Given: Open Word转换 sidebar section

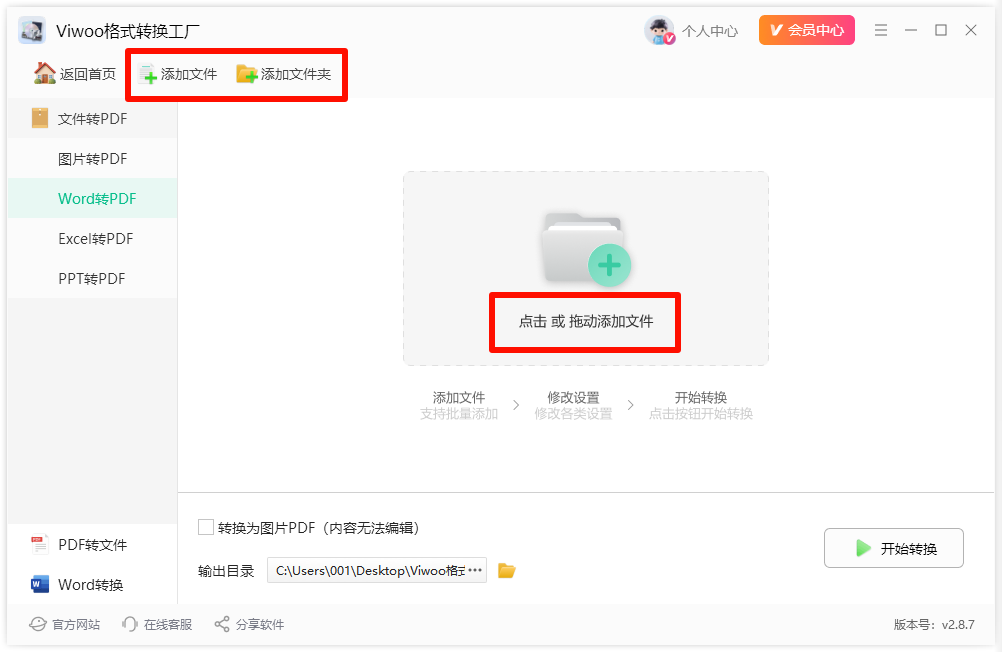Looking at the screenshot, I should tap(92, 584).
